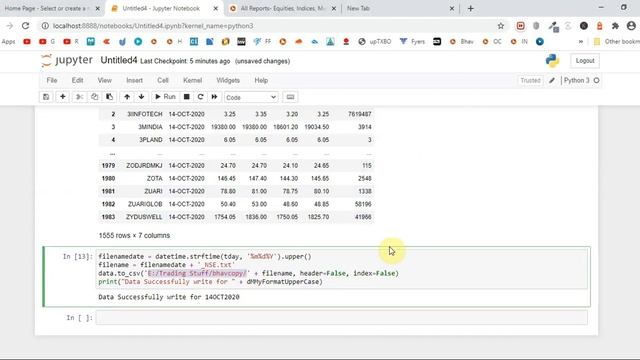Open the Bhav bookmark

click(x=462, y=42)
